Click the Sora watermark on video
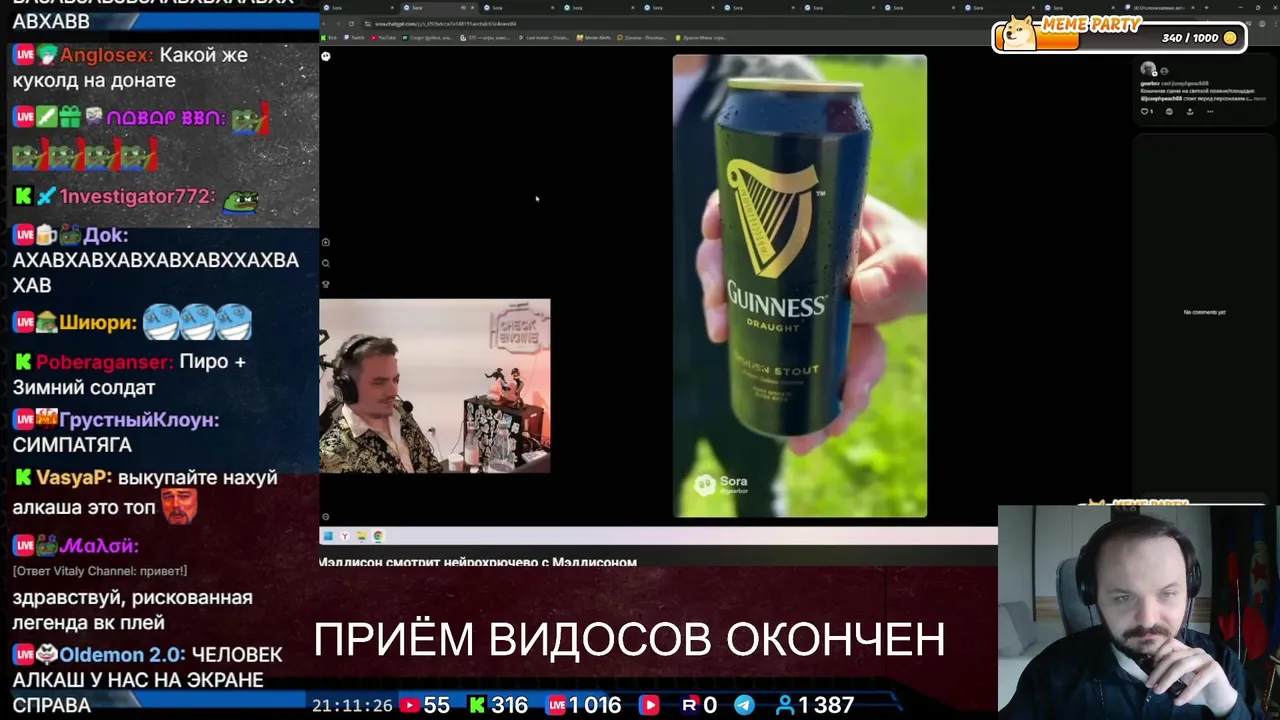Screen dimensions: 1280x720 pos(721,485)
